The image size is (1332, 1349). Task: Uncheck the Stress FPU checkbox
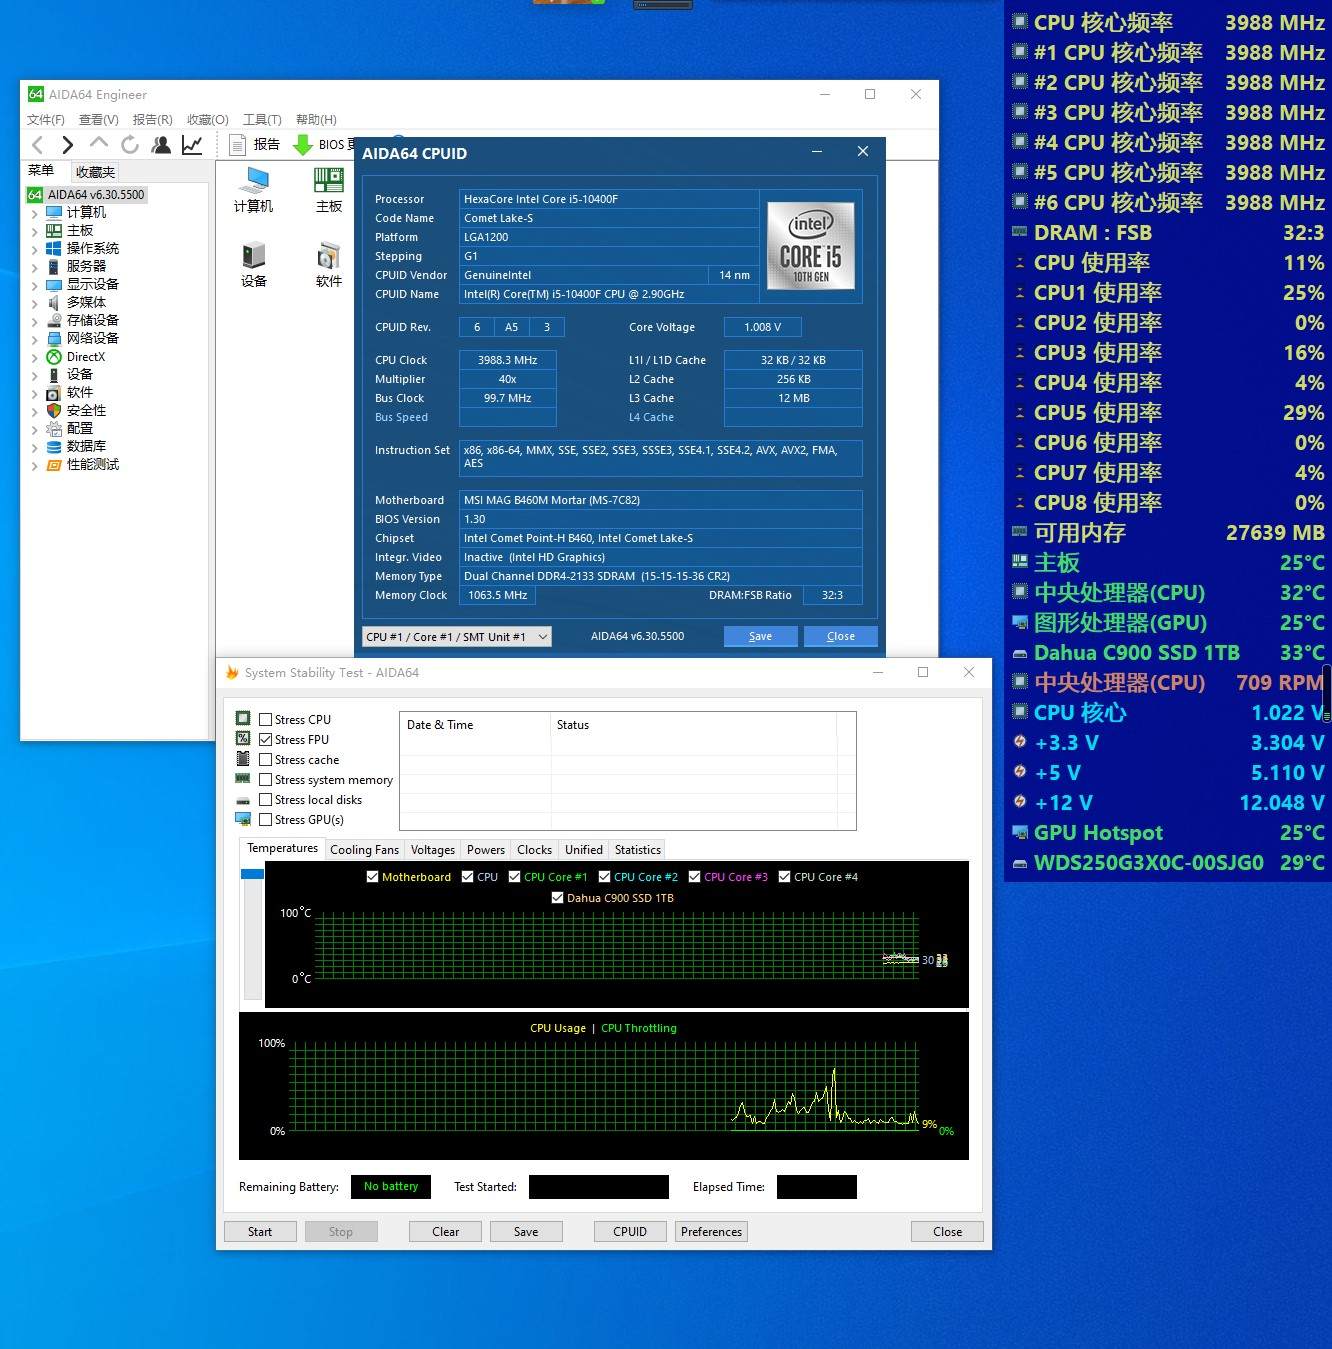(x=266, y=740)
